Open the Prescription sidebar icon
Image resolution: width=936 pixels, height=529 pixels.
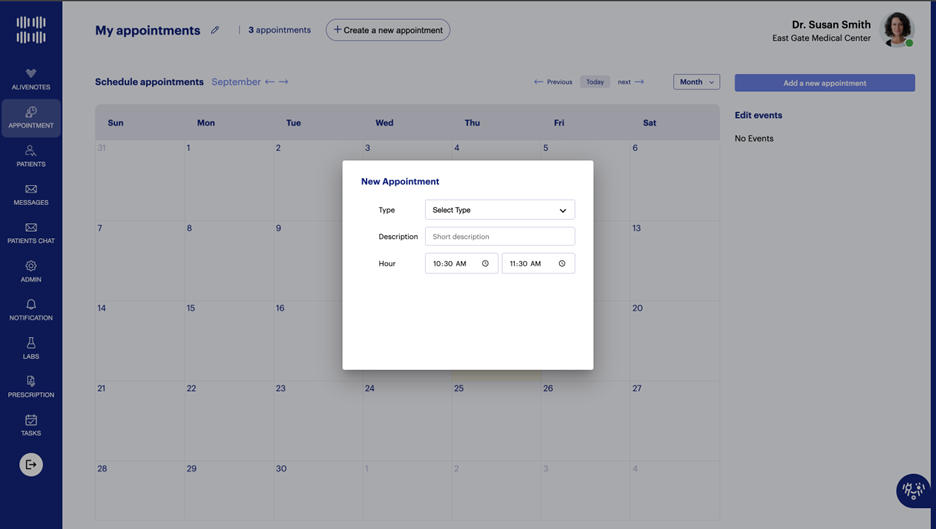(x=31, y=382)
